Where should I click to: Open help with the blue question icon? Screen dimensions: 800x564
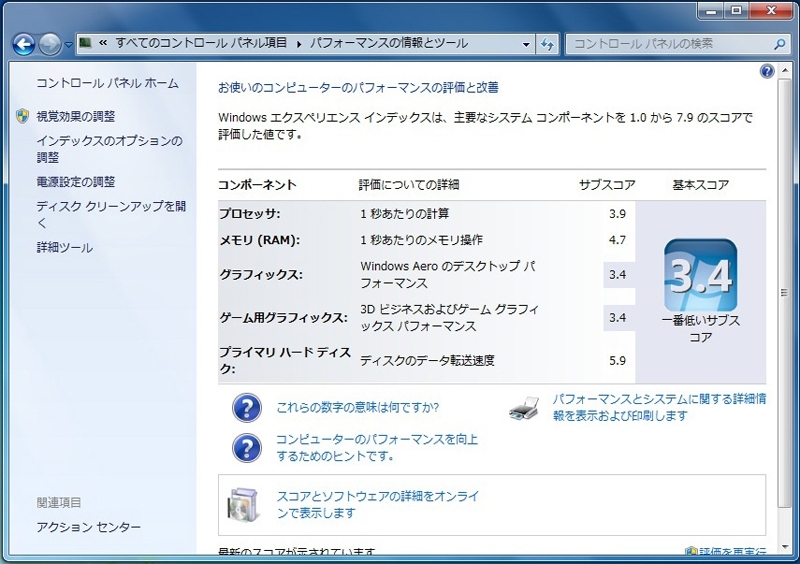tap(767, 71)
